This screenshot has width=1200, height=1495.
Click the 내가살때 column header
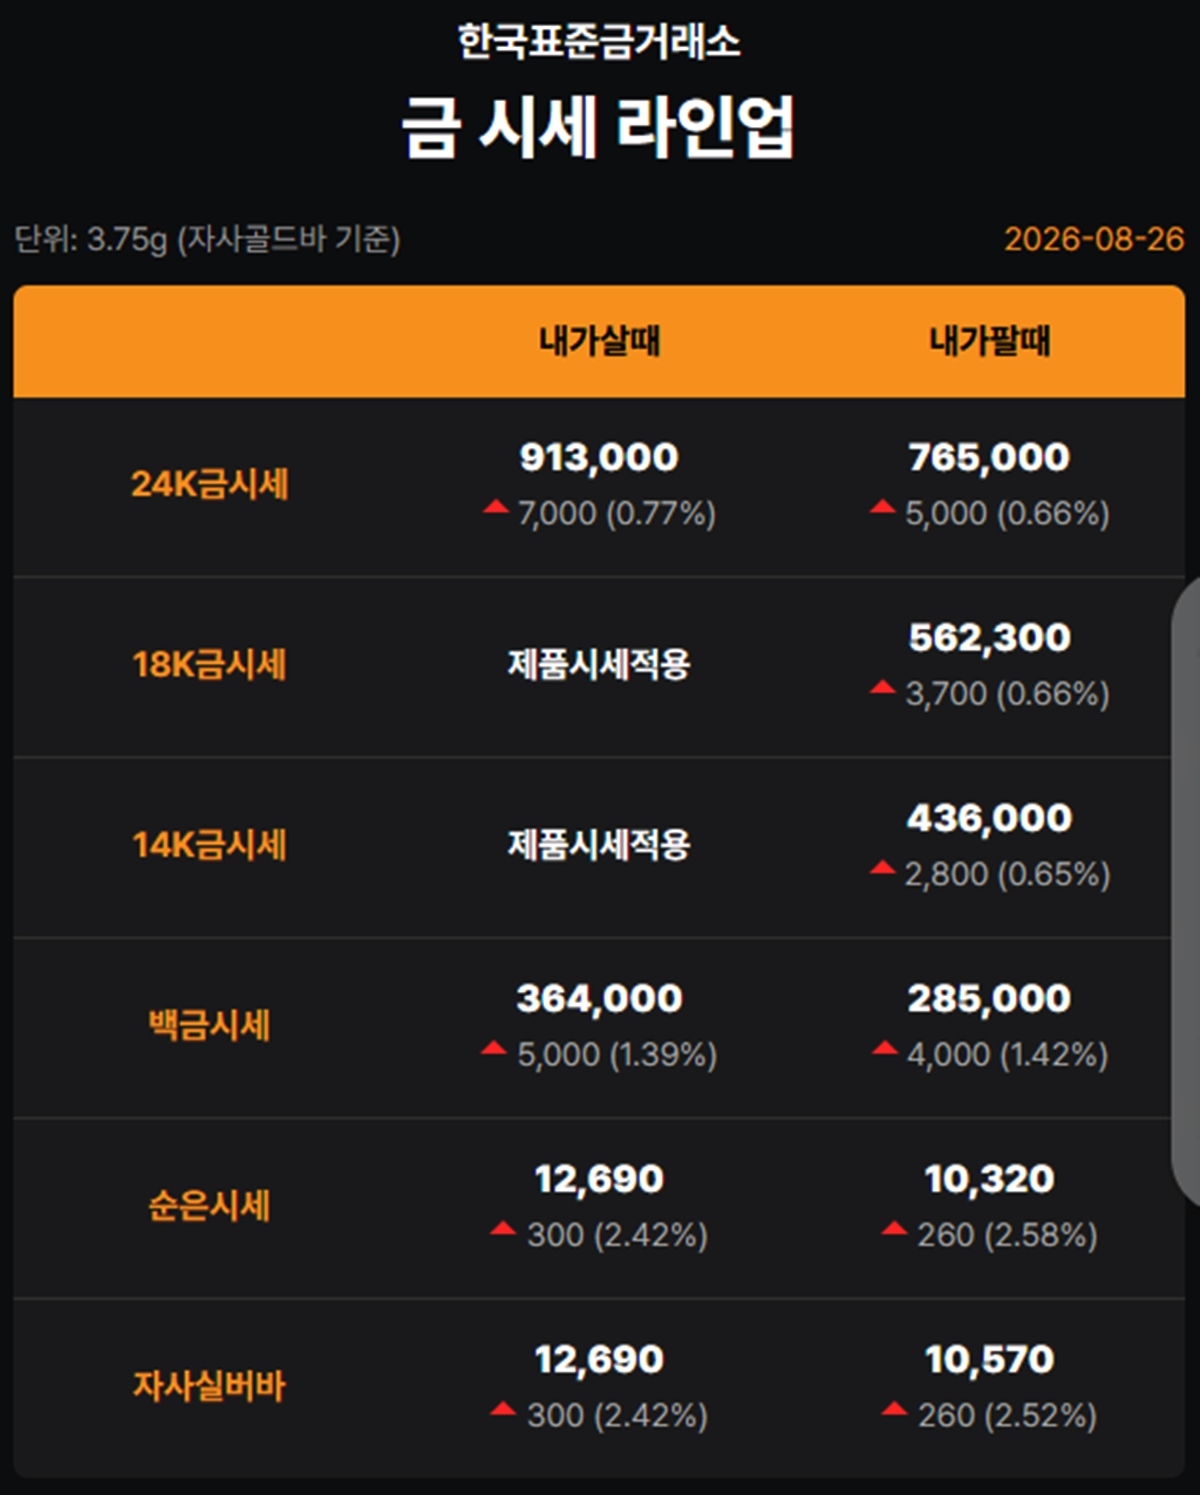[599, 340]
